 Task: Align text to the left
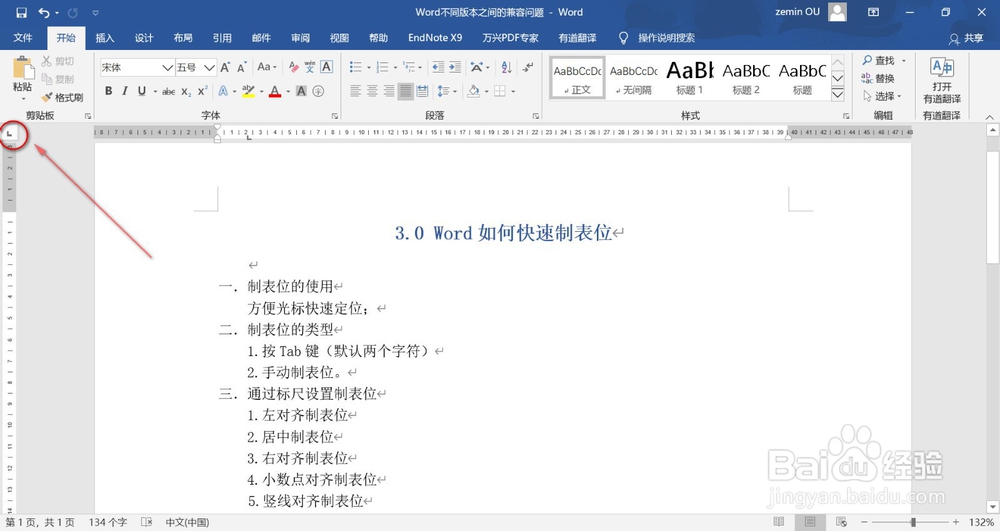356,91
